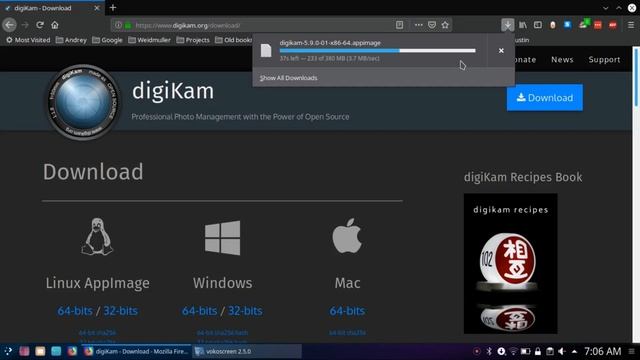640x360 pixels.
Task: Download Windows 64-bits installer
Action: (x=200, y=311)
